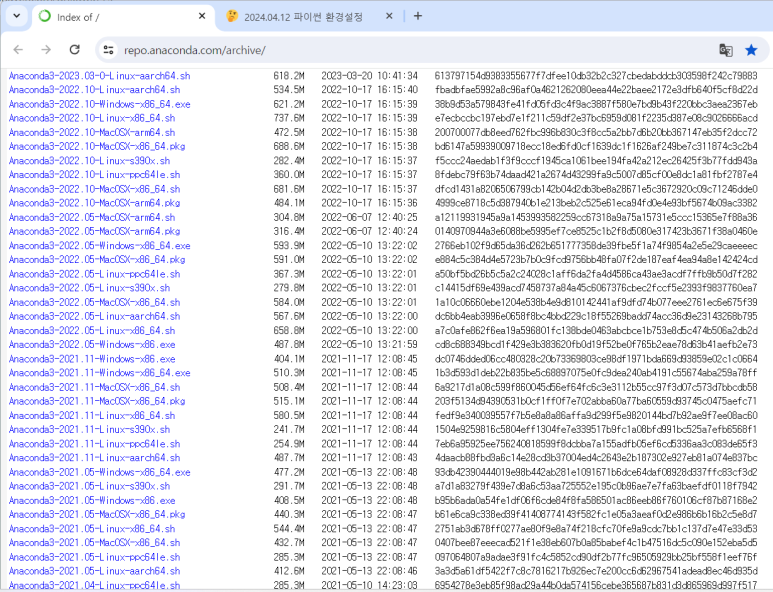
Task: Get Anaconda3-2021.11-Linux-x86_64.sh installer
Action: tap(92, 416)
